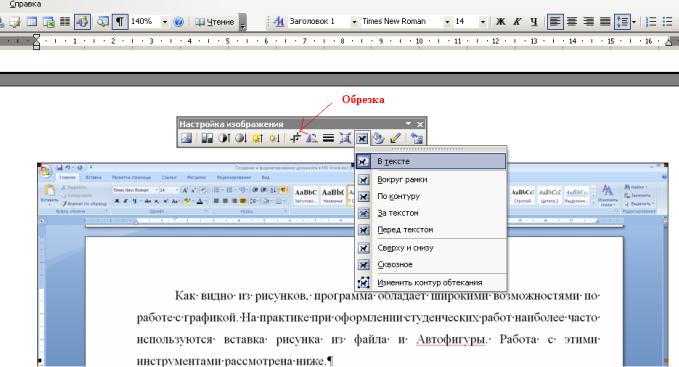Viewport: 679px width, 367px height.
Task: Click the insert picture icon in Настройка изображения
Action: [x=187, y=138]
